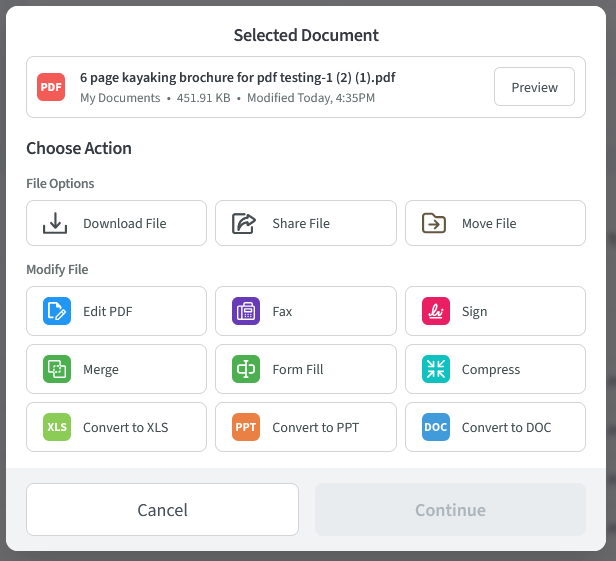
Task: Click the green XLS icon
Action: 56,427
